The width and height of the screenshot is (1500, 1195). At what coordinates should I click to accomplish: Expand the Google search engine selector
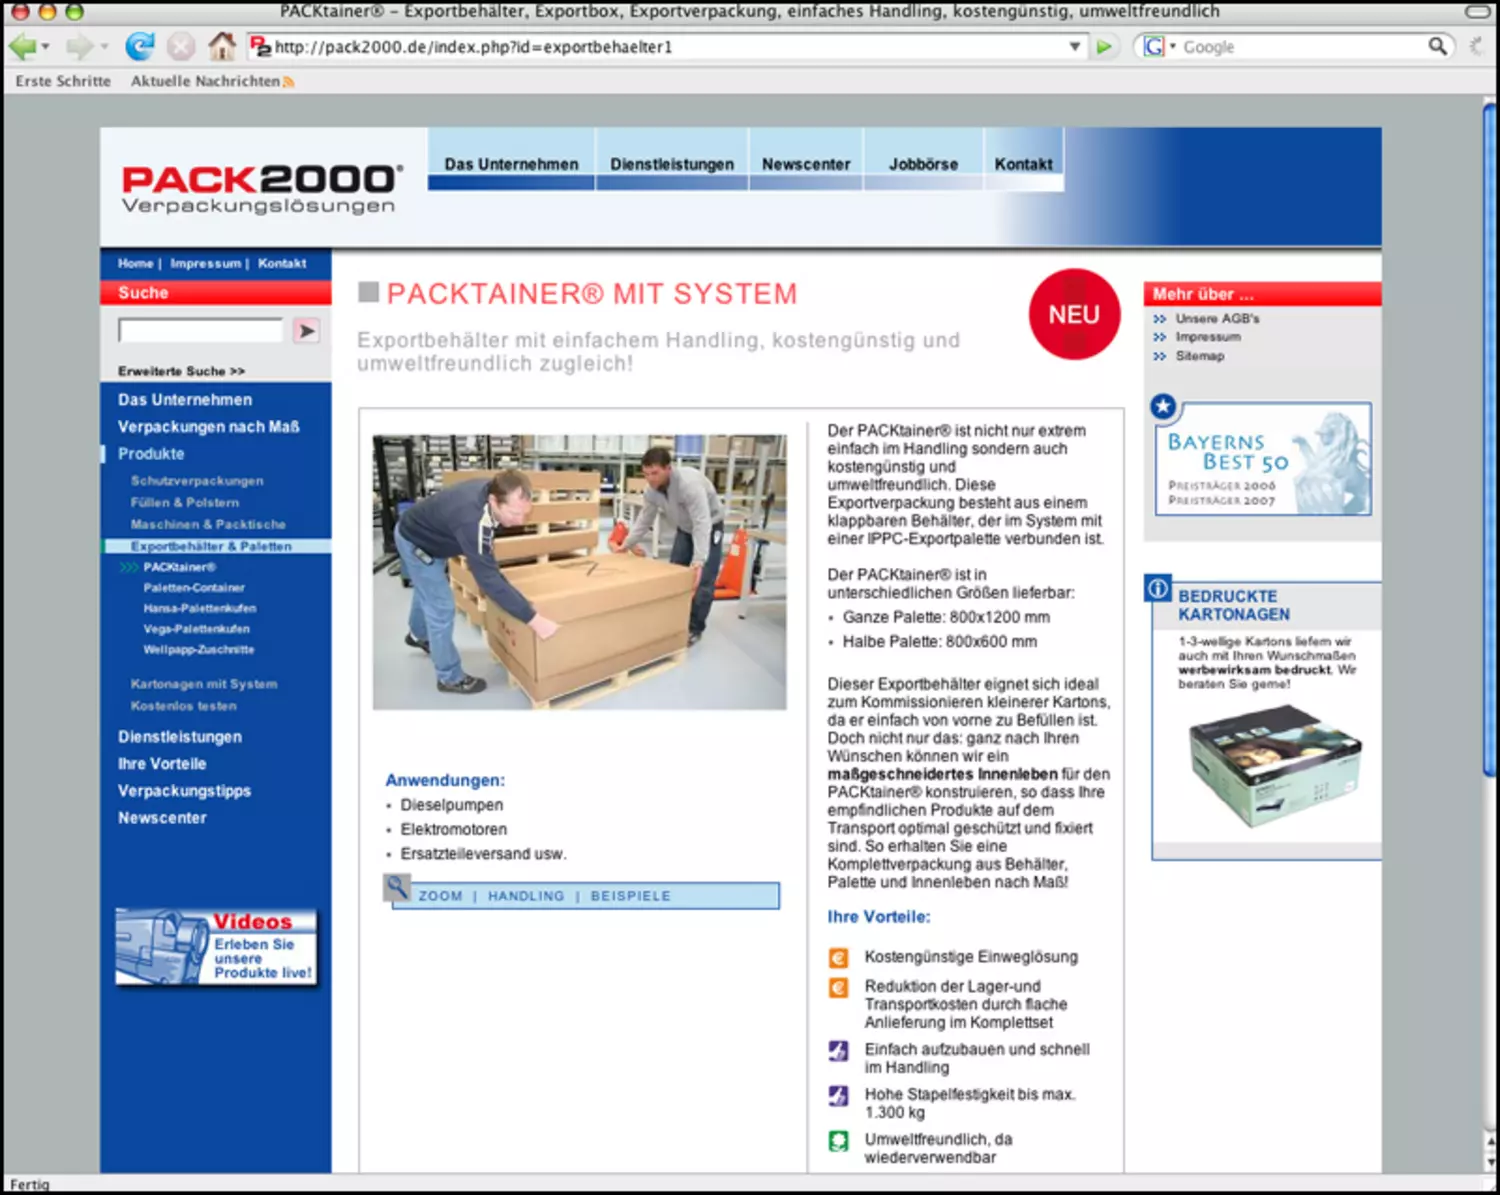click(1158, 47)
